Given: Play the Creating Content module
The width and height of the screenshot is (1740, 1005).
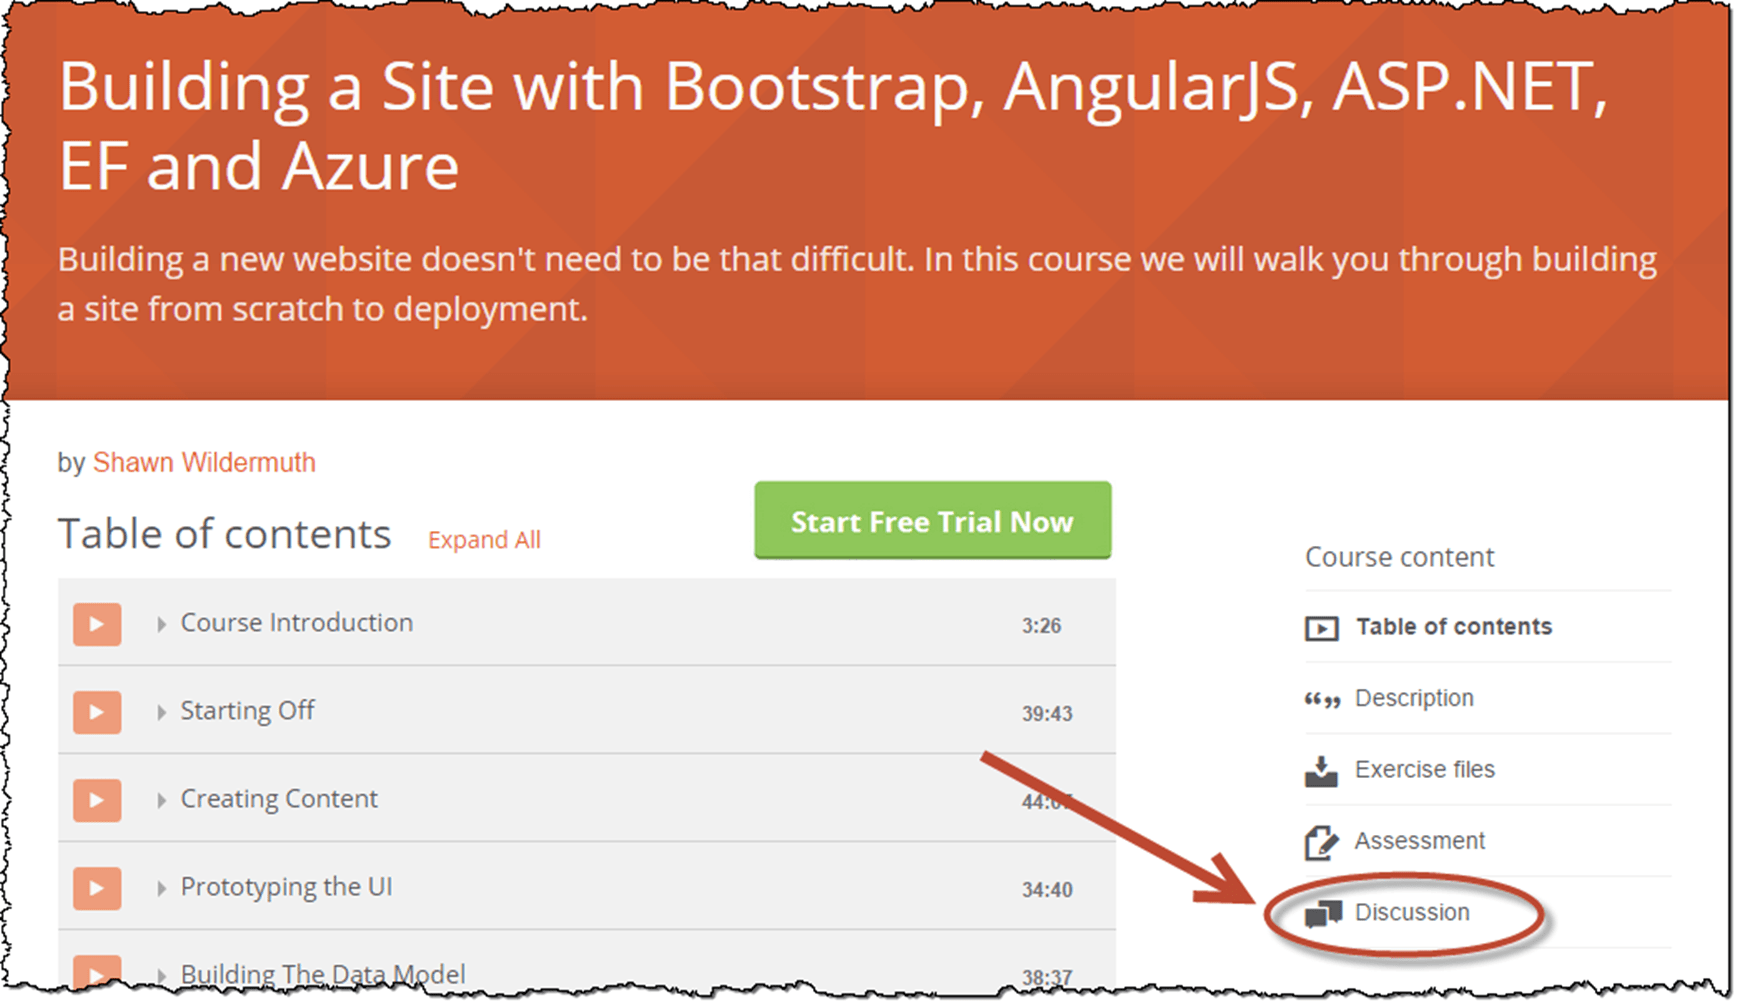Looking at the screenshot, I should click(97, 800).
